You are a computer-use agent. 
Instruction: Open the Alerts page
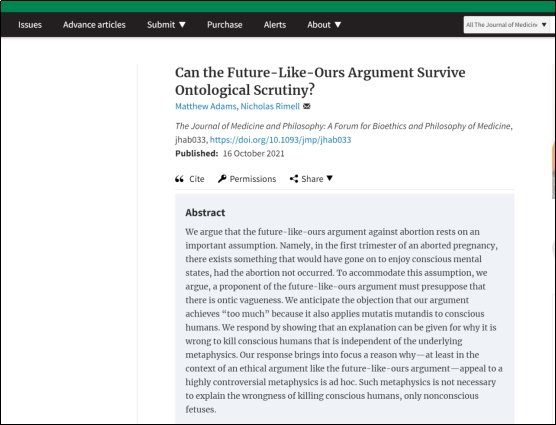point(275,25)
